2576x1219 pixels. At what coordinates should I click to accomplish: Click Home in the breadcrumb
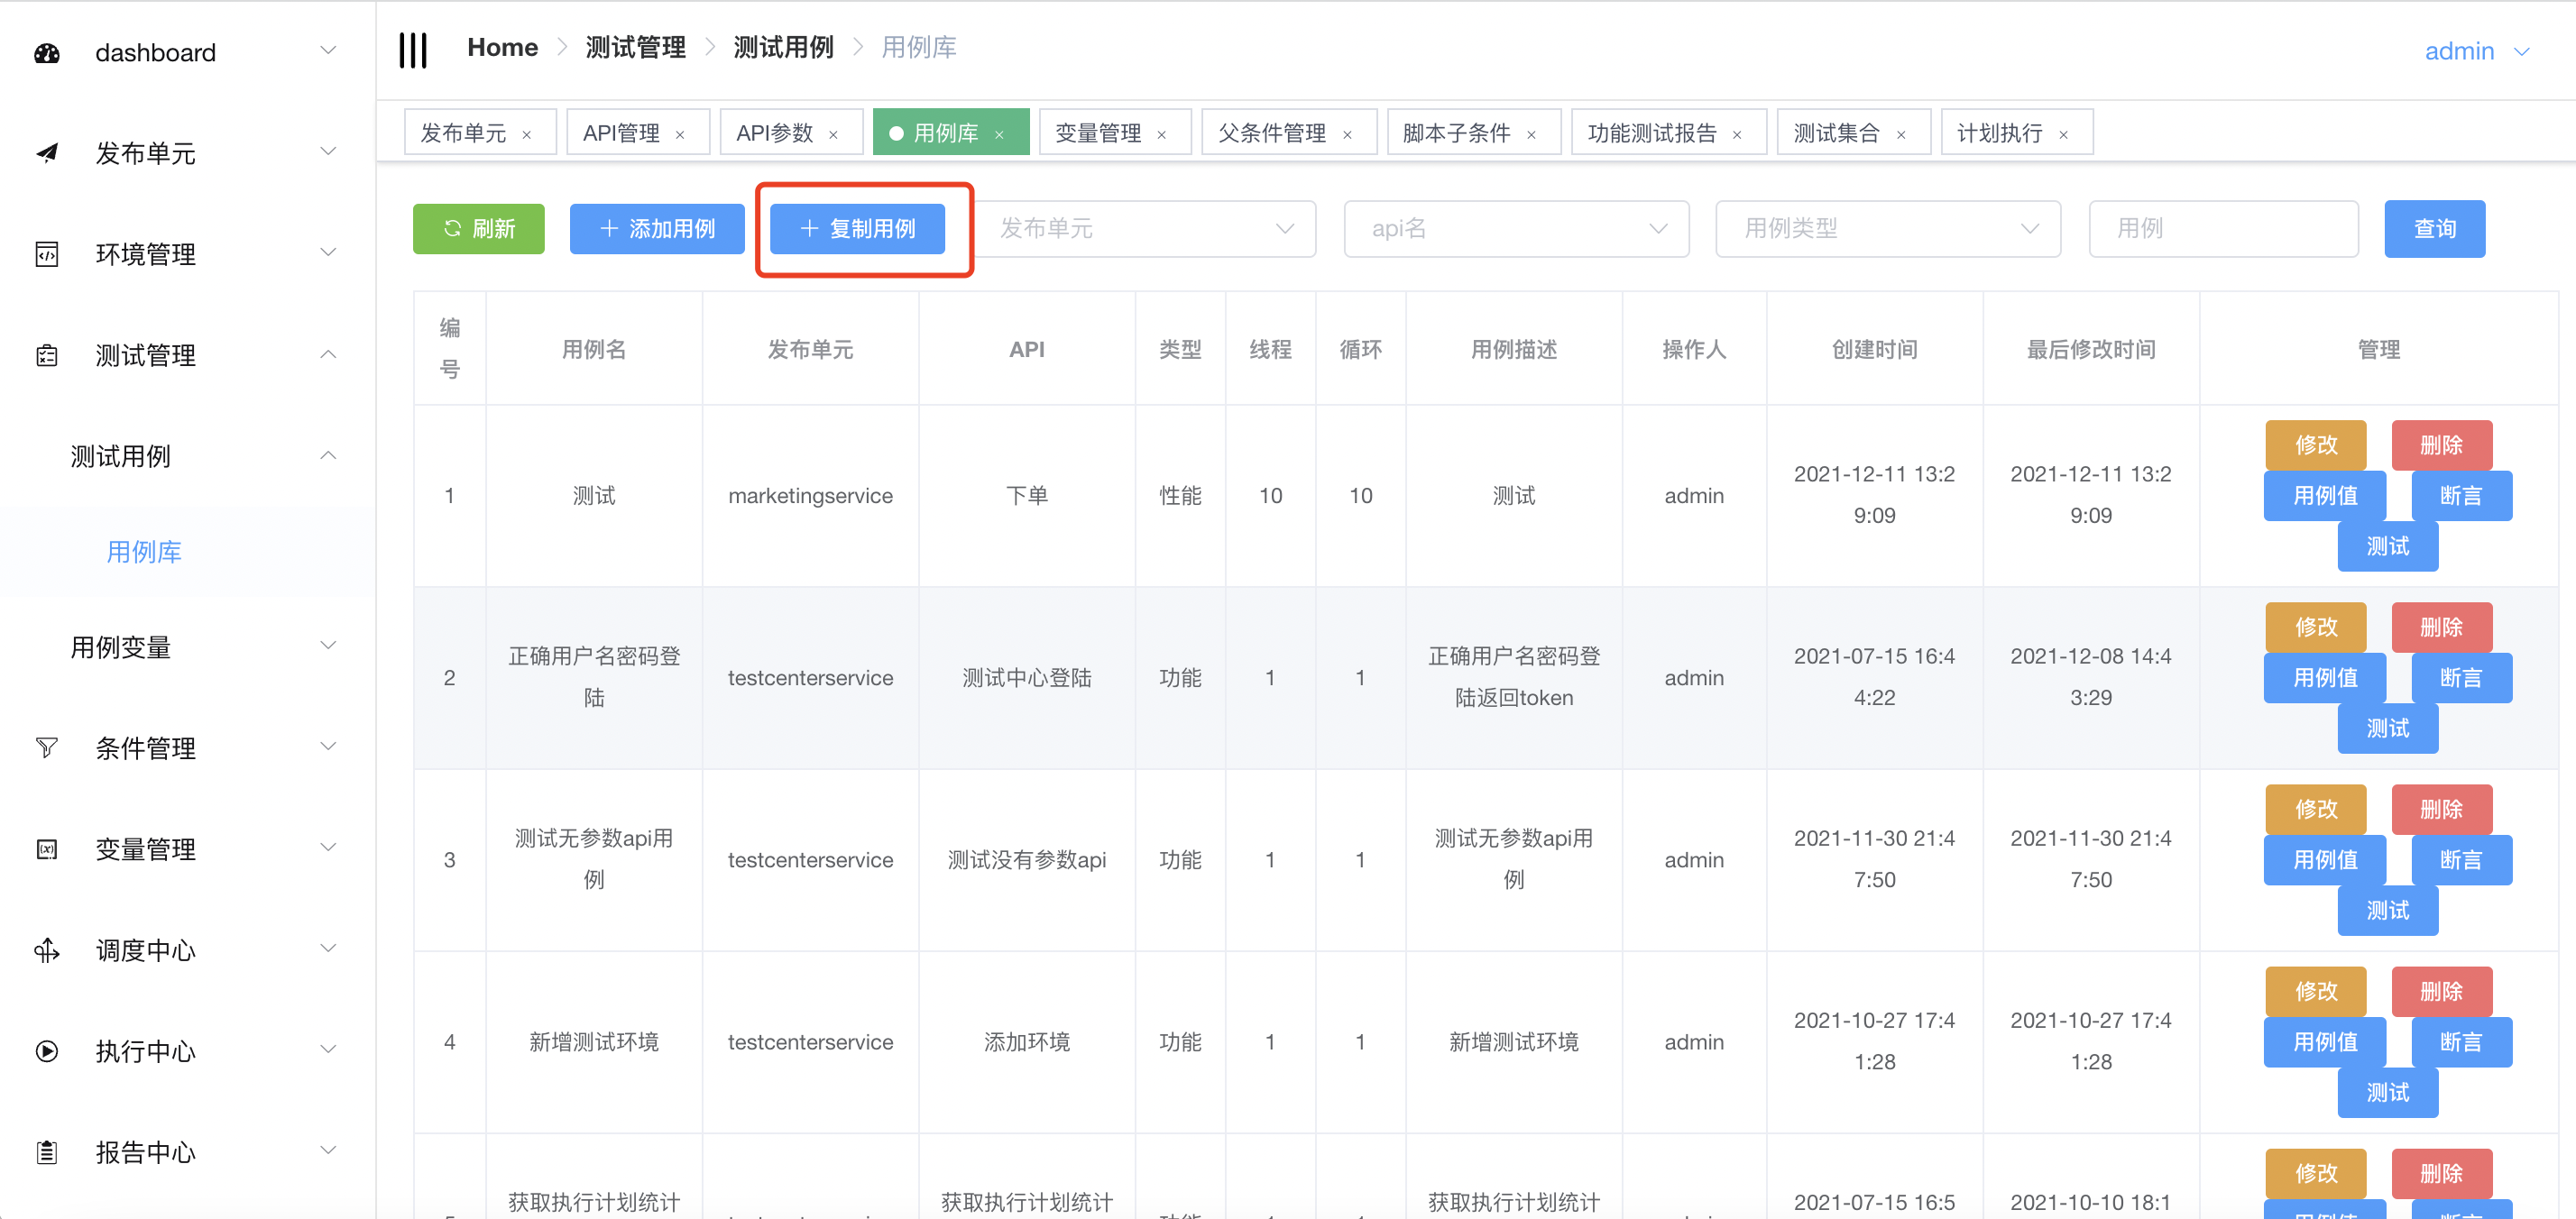(x=502, y=48)
